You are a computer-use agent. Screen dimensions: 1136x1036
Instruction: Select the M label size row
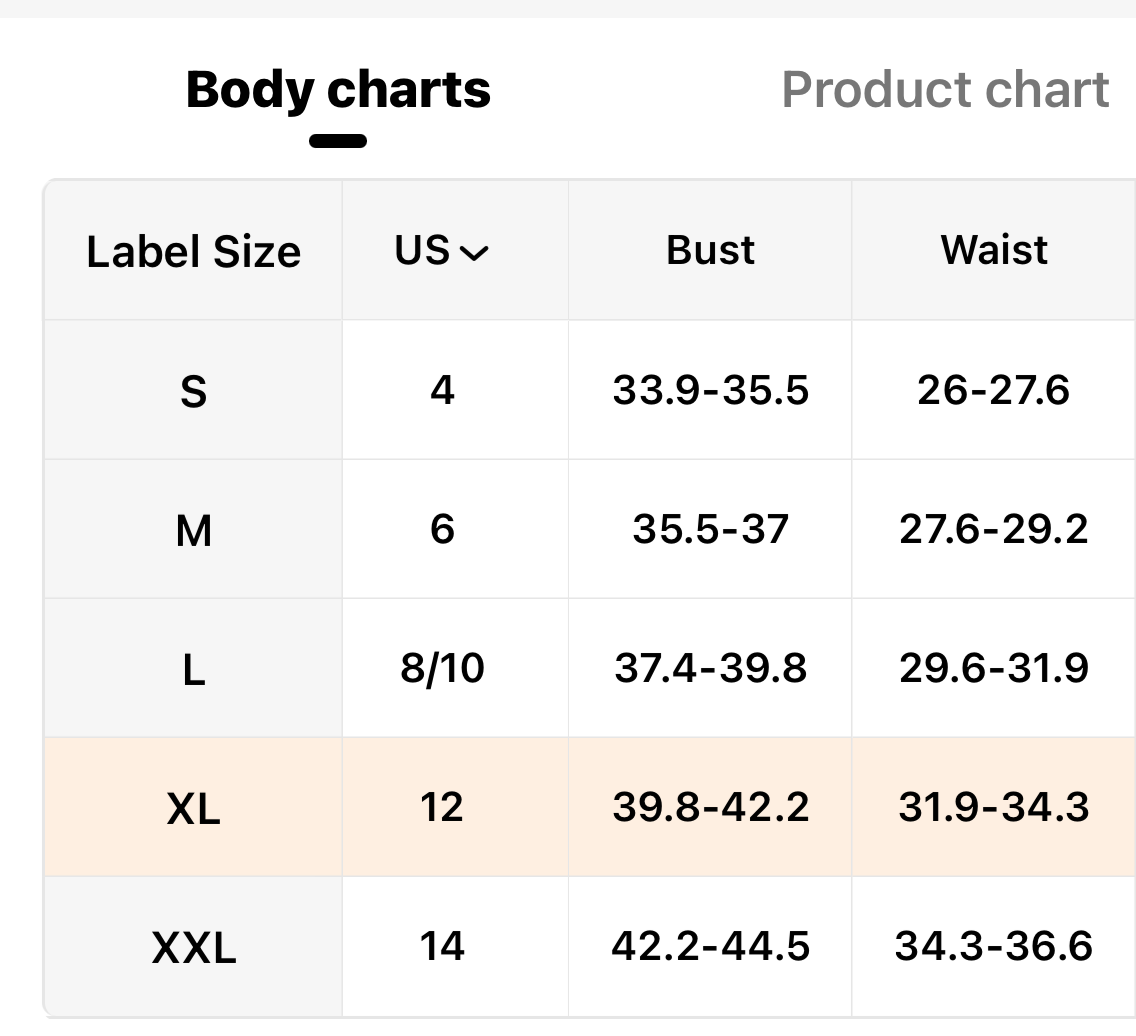[x=193, y=529]
